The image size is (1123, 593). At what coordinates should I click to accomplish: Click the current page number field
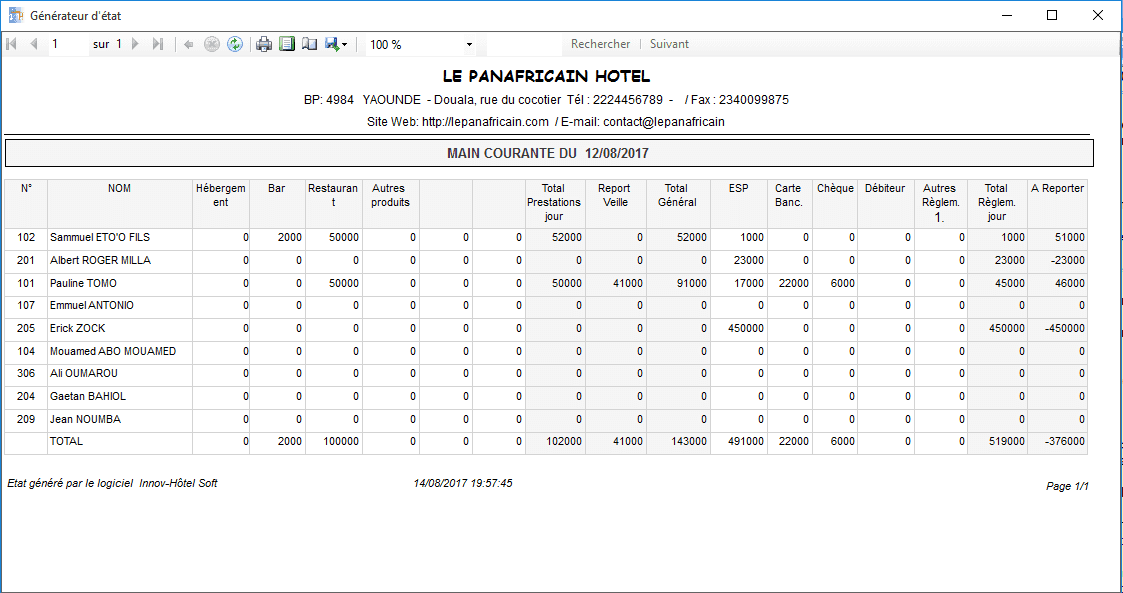tap(68, 44)
